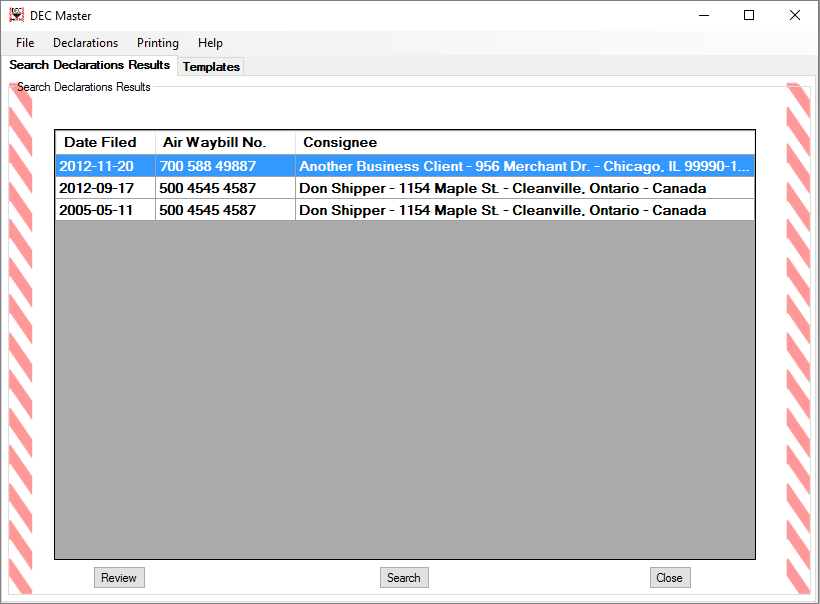This screenshot has width=820, height=604.
Task: Select the 2012-11-20 date cell
Action: coord(105,166)
